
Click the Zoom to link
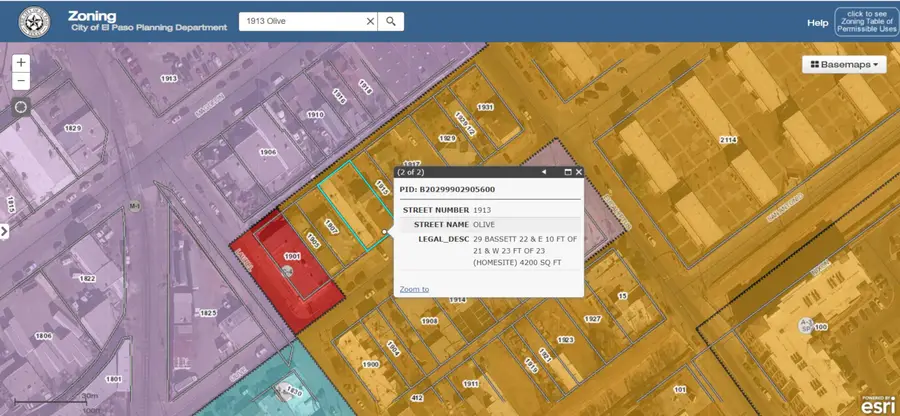click(414, 289)
